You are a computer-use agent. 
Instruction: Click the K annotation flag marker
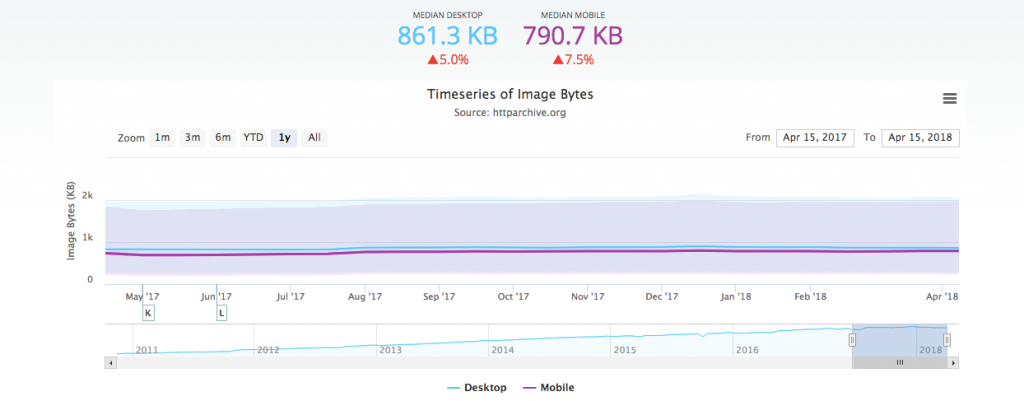148,313
